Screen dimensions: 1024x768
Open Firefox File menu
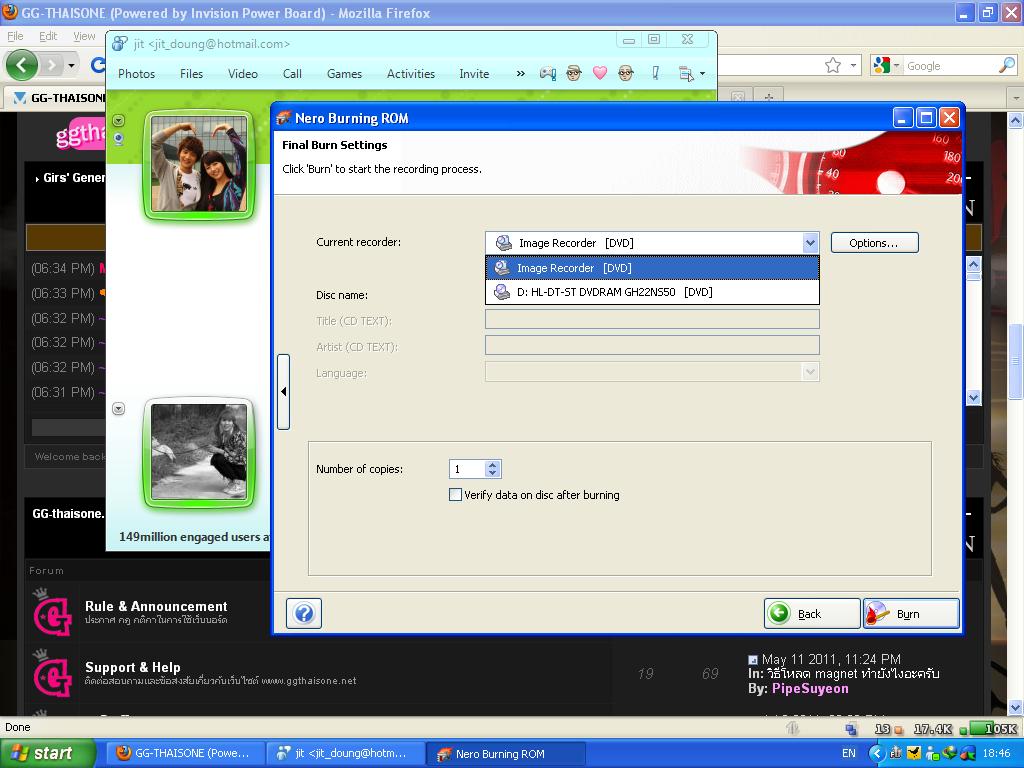15,36
